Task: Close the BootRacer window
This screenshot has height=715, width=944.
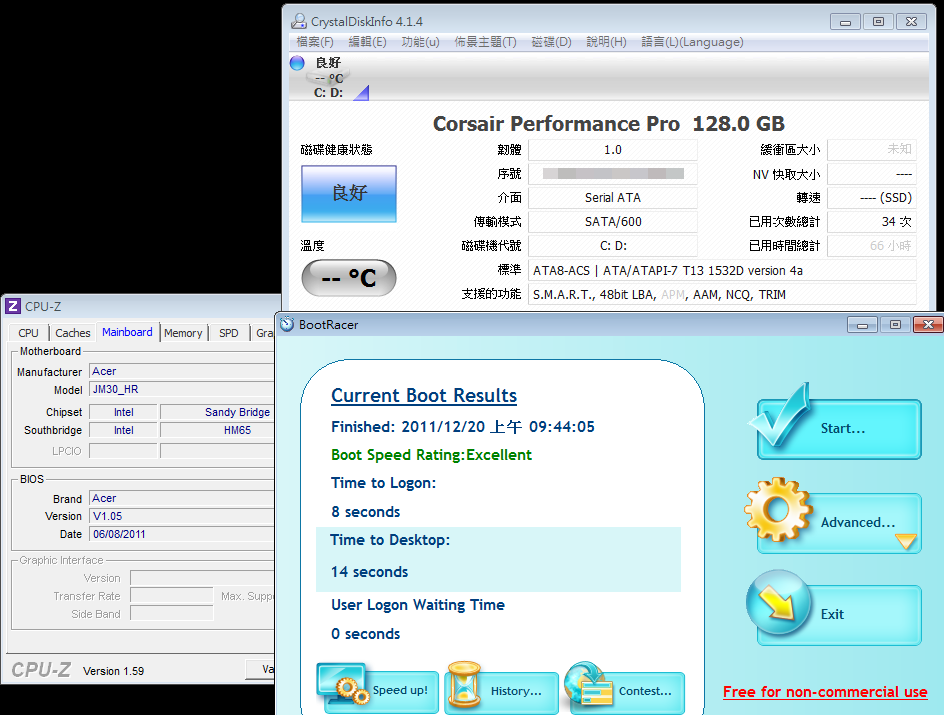Action: click(x=928, y=325)
